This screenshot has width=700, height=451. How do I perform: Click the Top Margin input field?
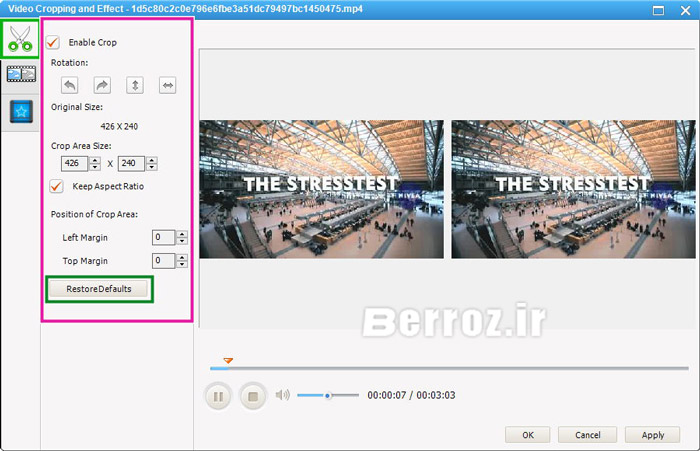[x=162, y=260]
